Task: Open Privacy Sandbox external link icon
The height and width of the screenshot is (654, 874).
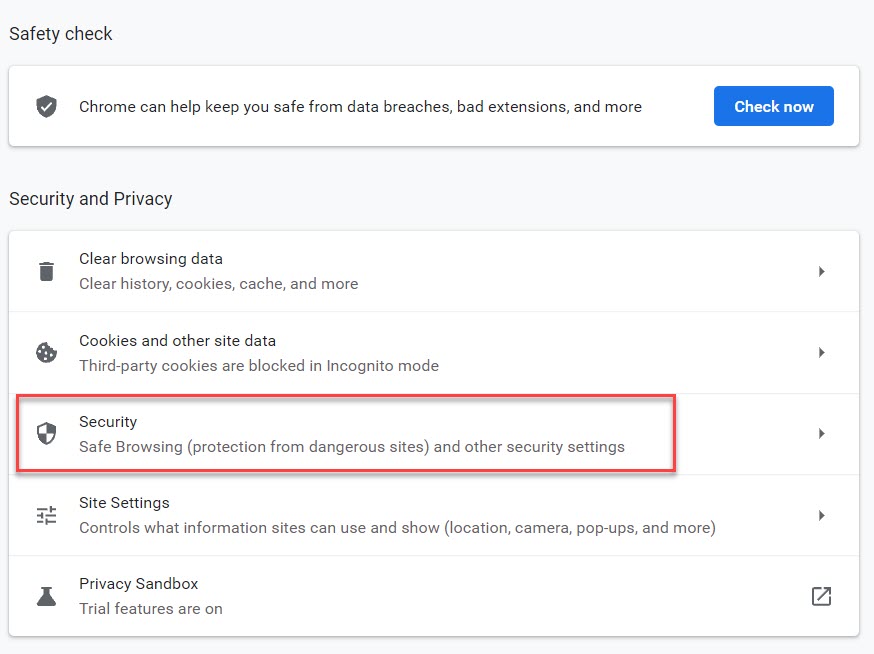Action: [821, 596]
